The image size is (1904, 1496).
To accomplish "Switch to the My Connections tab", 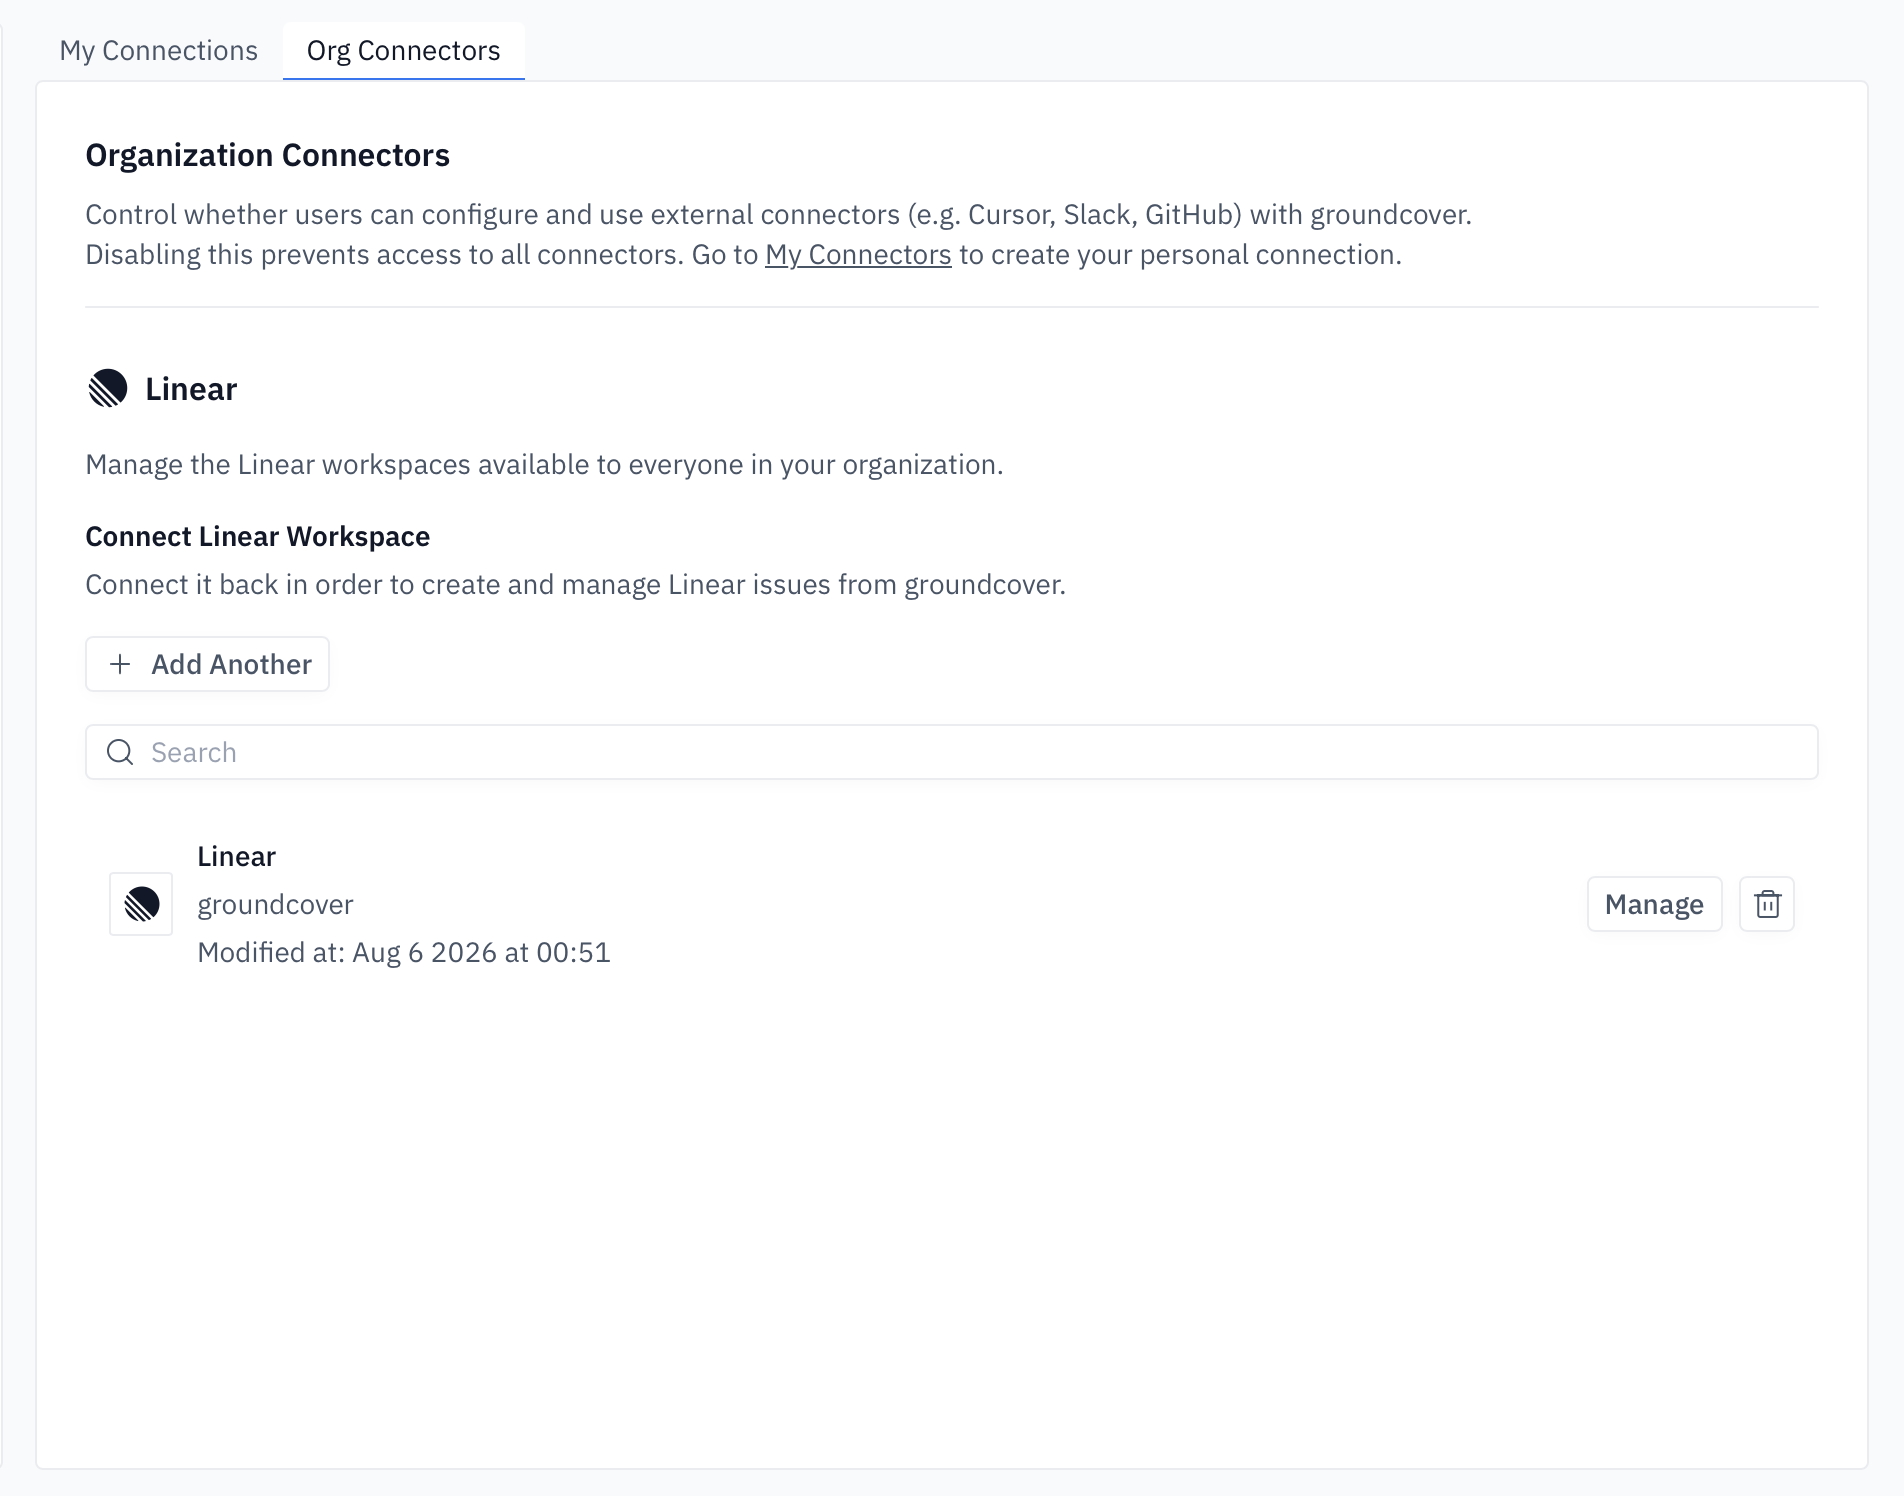I will [158, 51].
